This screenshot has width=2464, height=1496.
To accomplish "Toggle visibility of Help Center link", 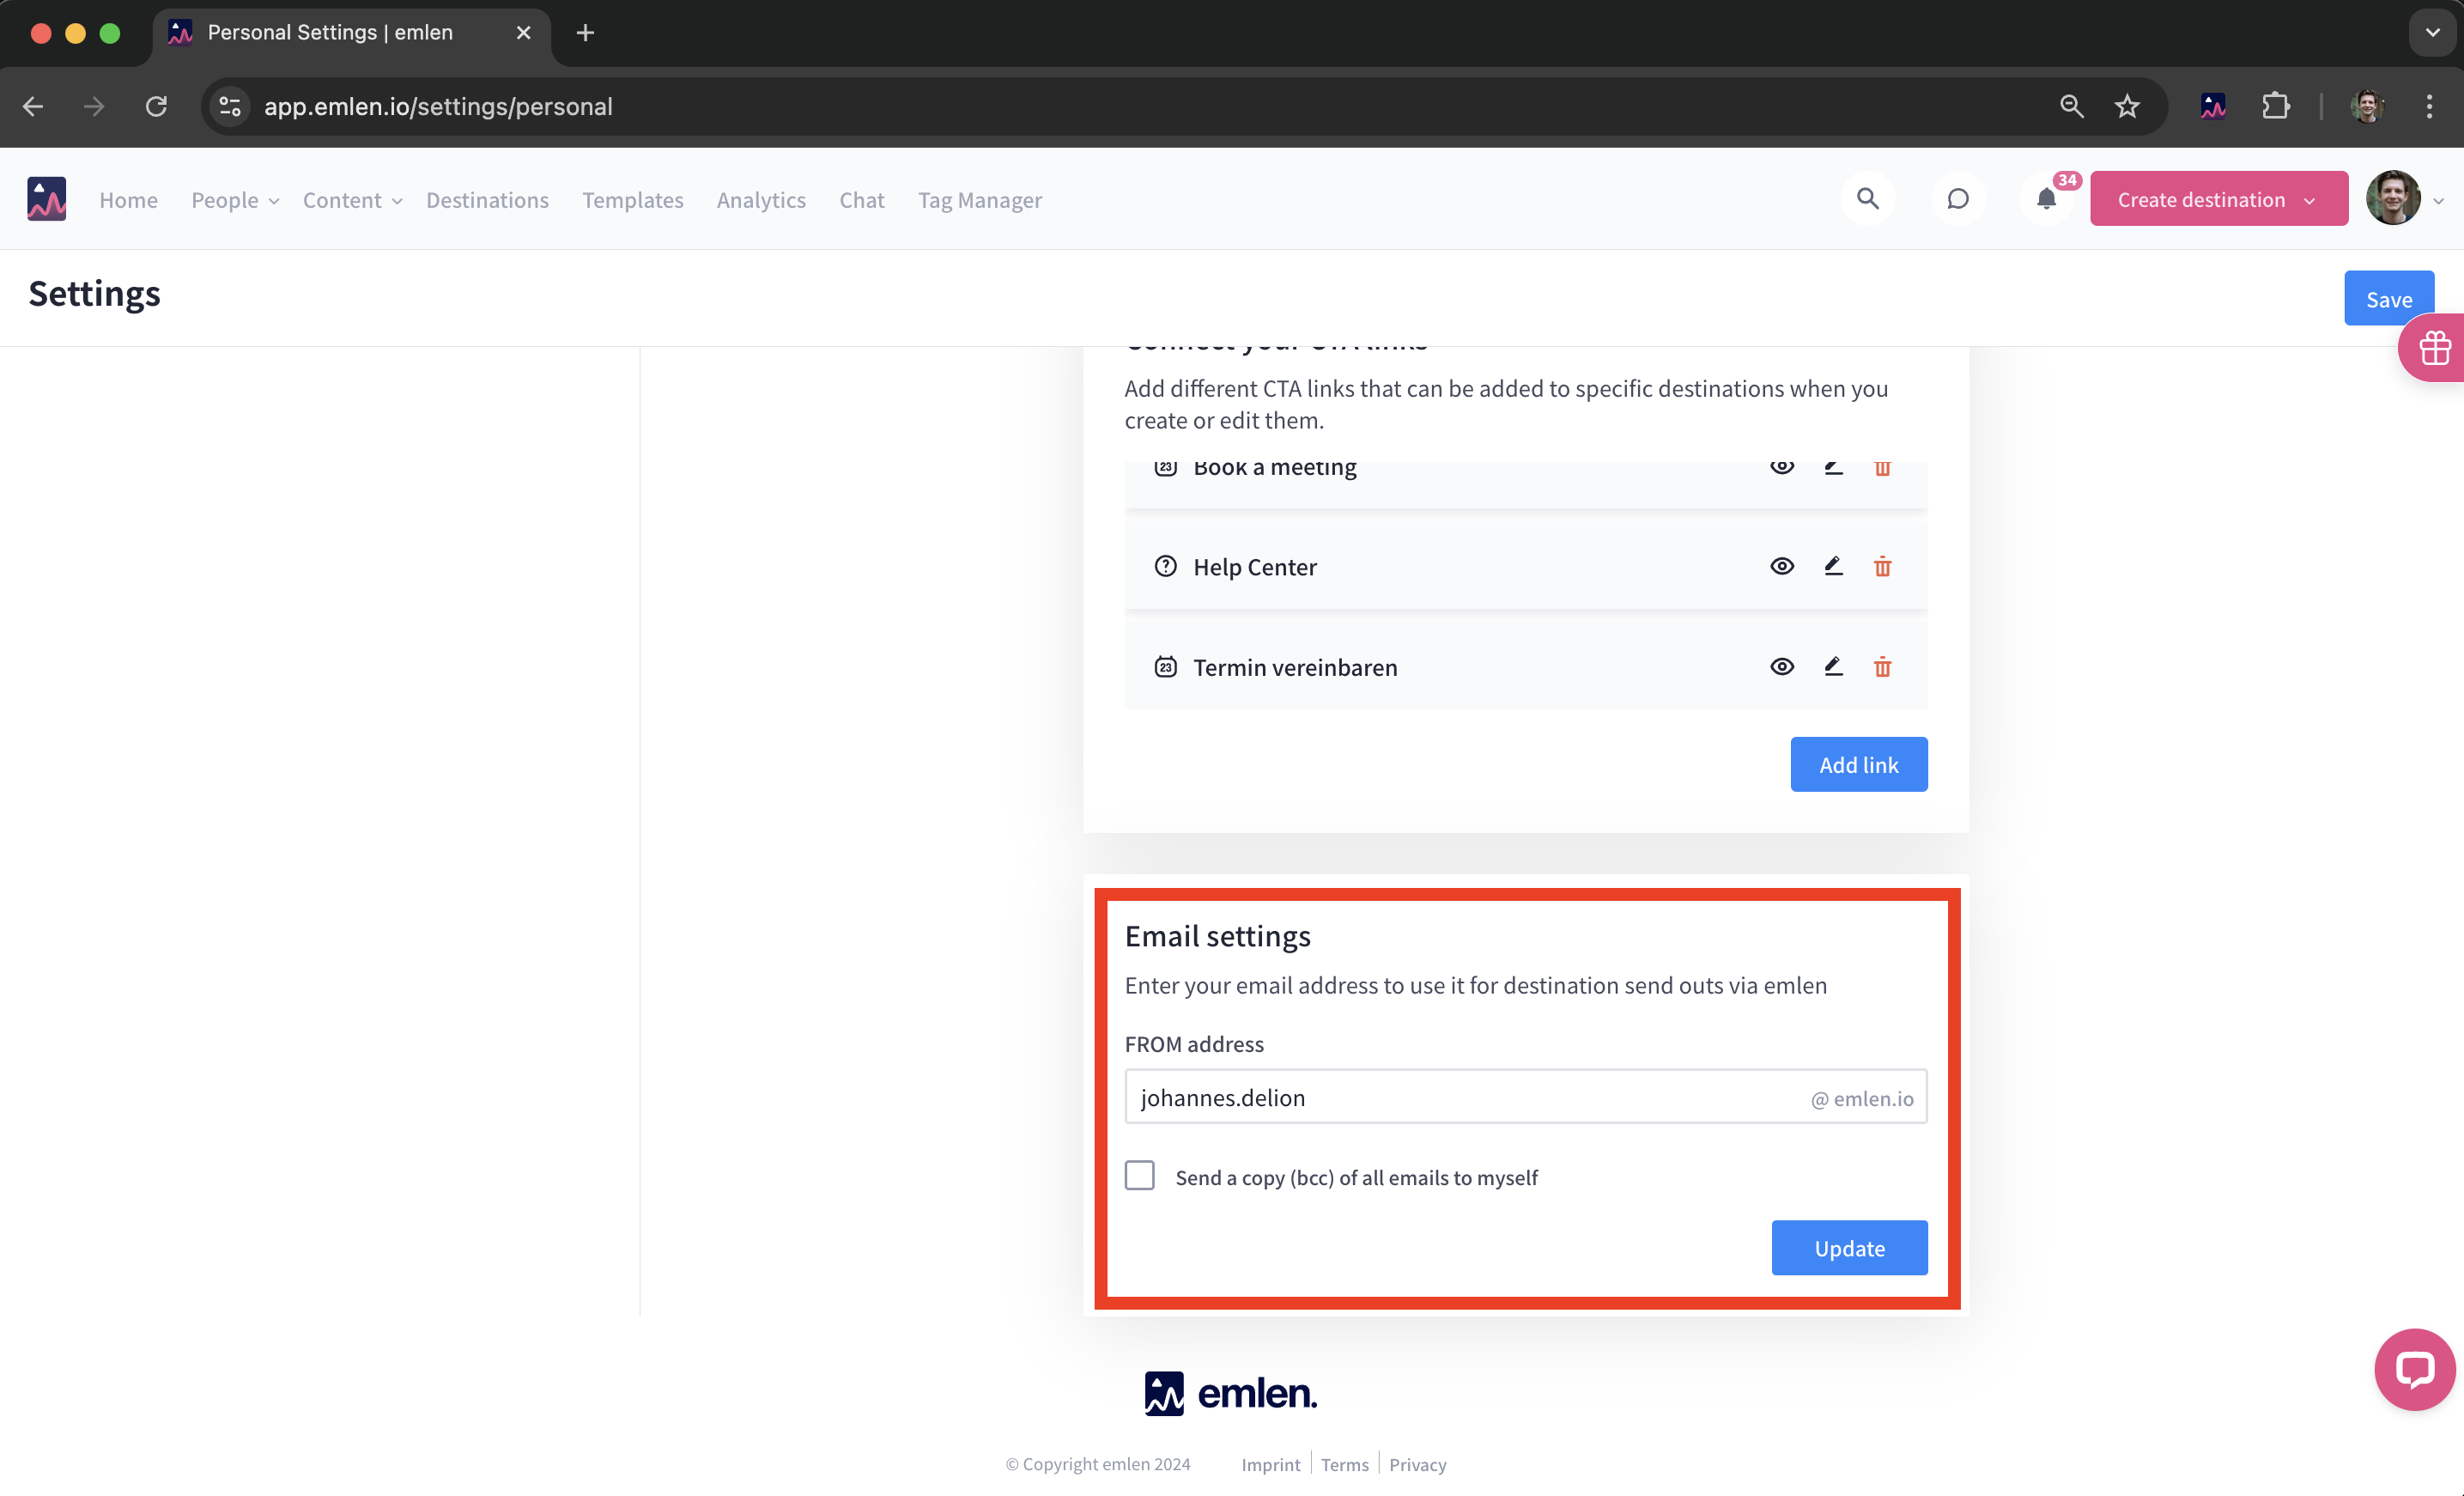I will pyautogui.click(x=1781, y=567).
